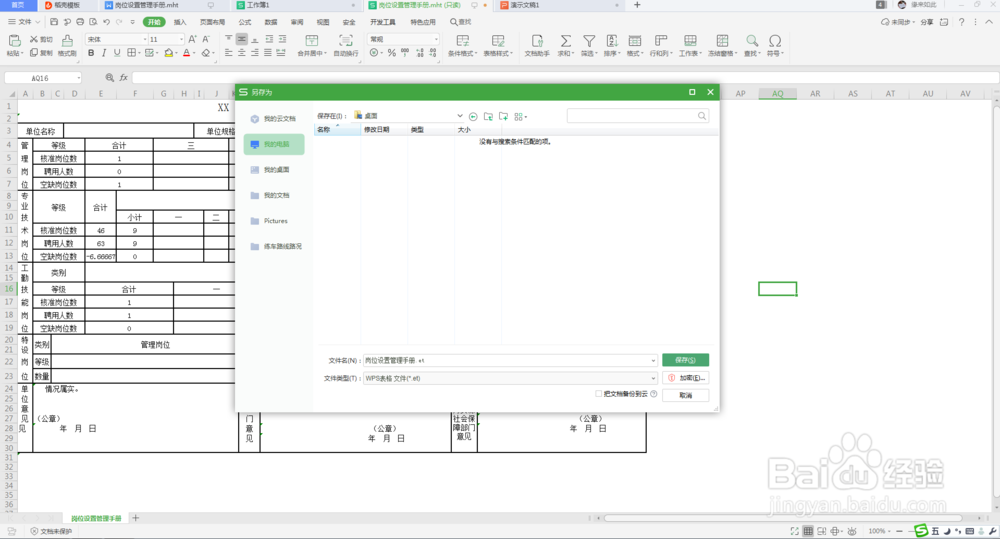Click the magnifier icon in dialog search box

click(x=702, y=116)
